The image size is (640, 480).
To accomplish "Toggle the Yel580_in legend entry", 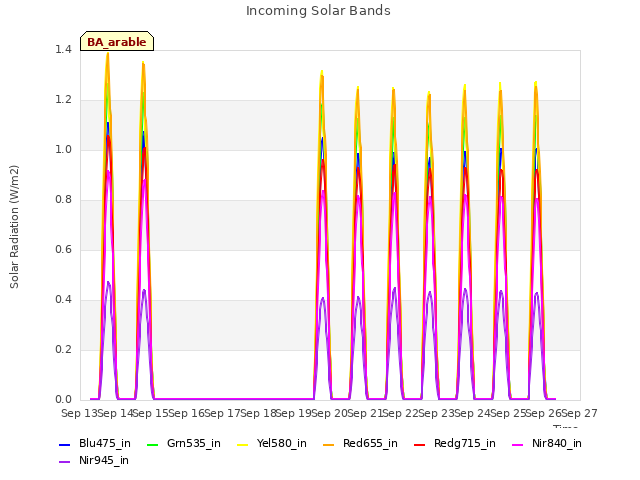I will click(x=272, y=444).
